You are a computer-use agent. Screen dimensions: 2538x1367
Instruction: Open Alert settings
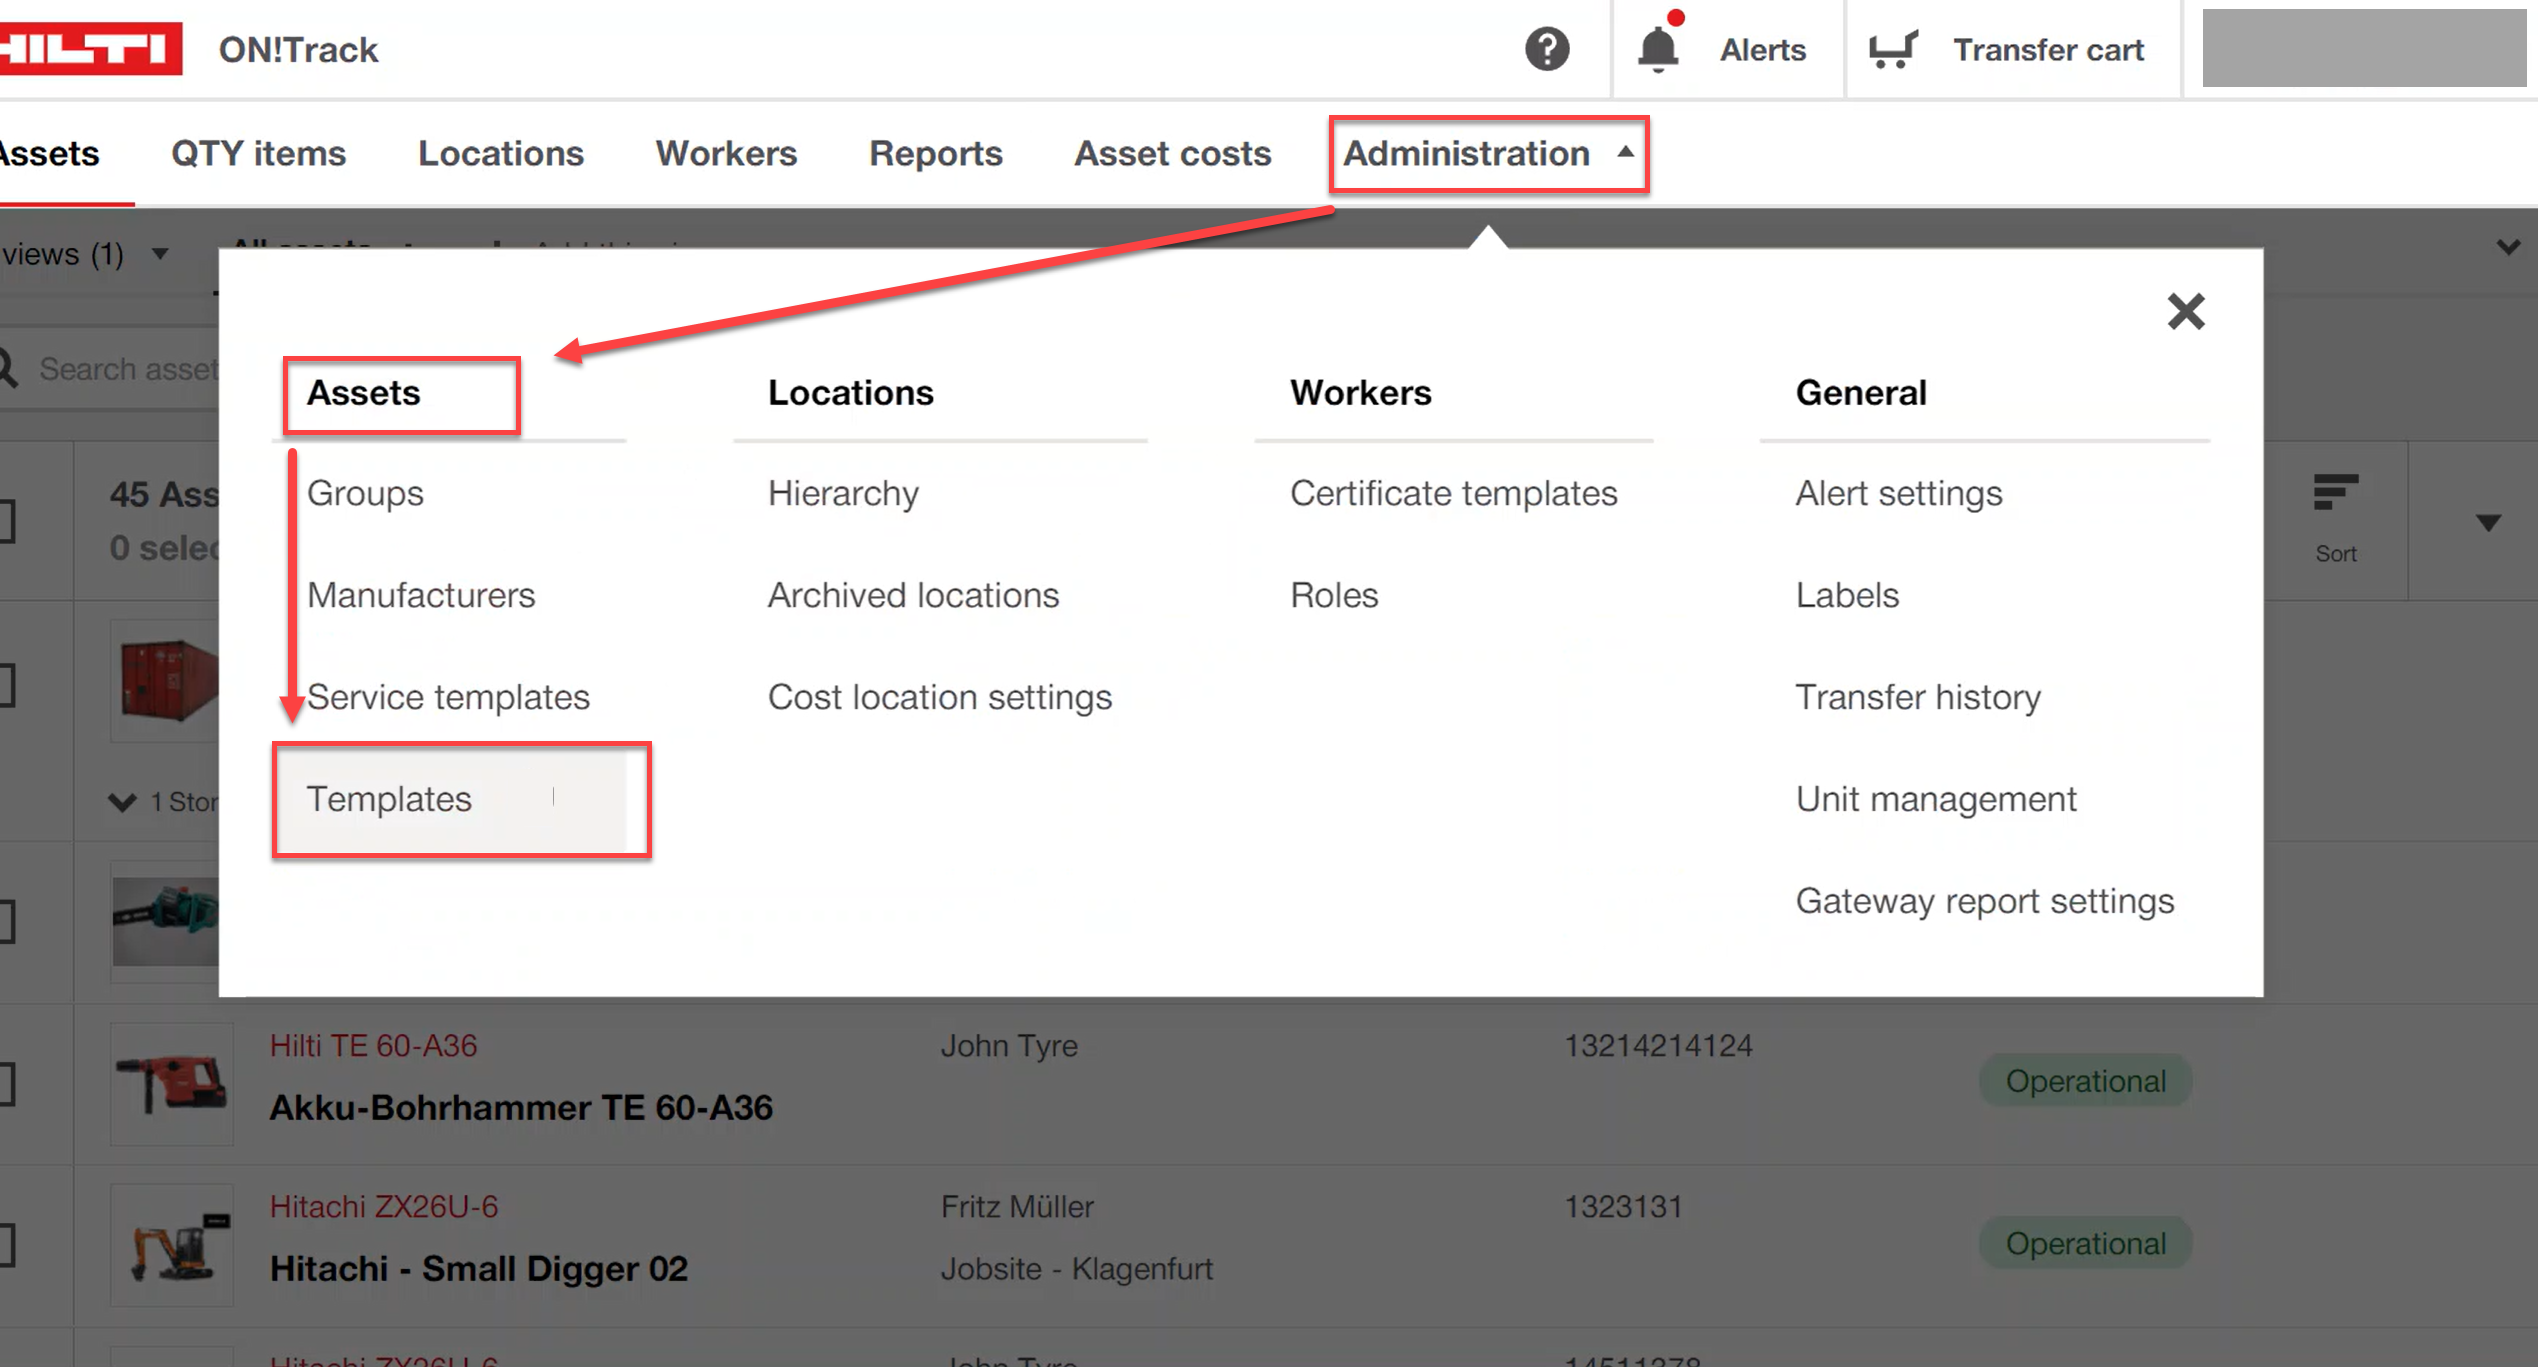1898,493
